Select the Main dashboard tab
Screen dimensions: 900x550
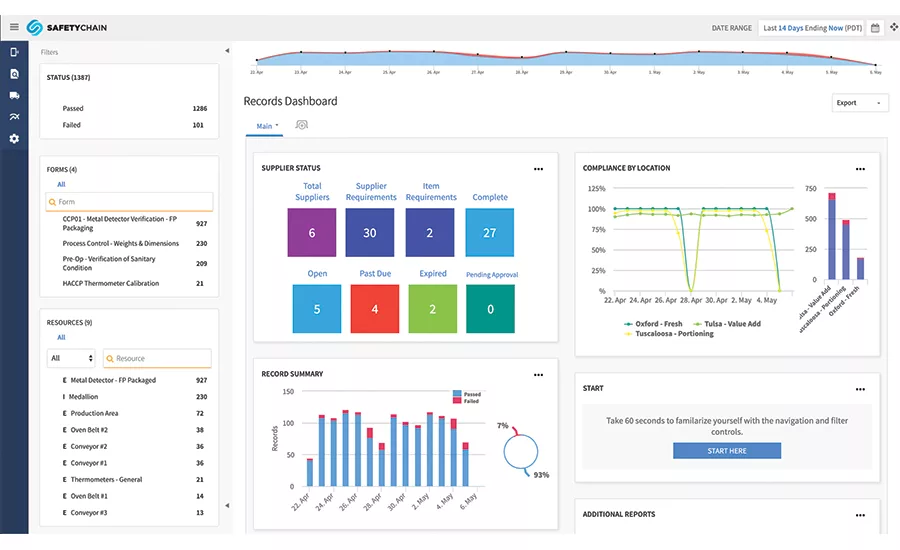click(x=264, y=126)
